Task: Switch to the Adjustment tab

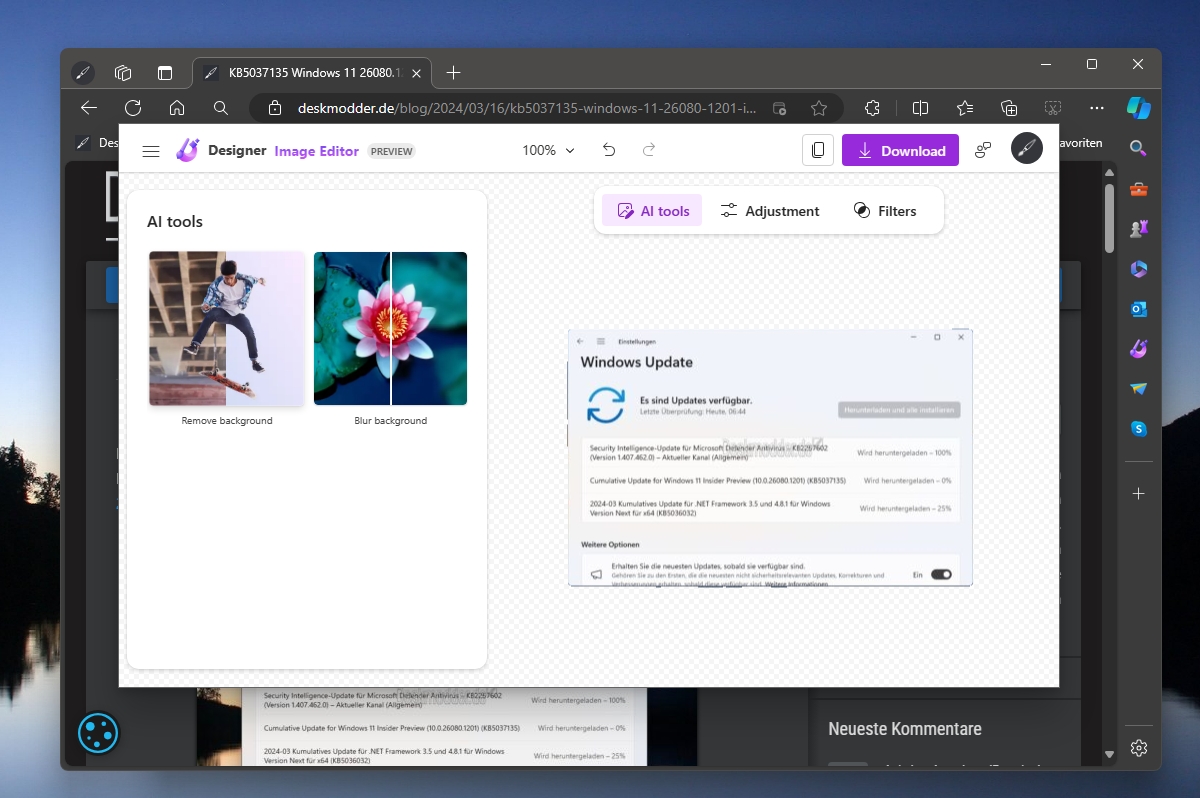Action: point(770,211)
